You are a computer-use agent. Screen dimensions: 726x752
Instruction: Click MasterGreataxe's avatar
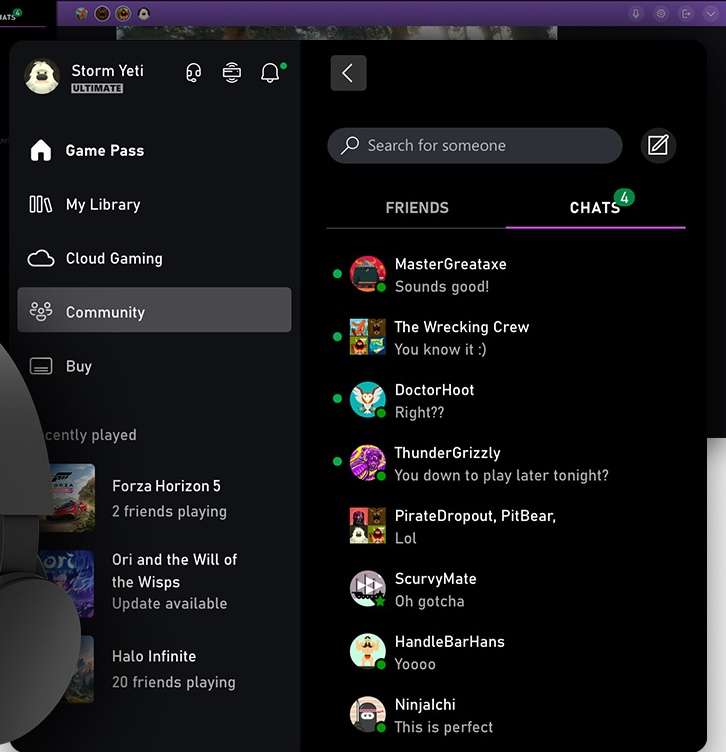367,274
